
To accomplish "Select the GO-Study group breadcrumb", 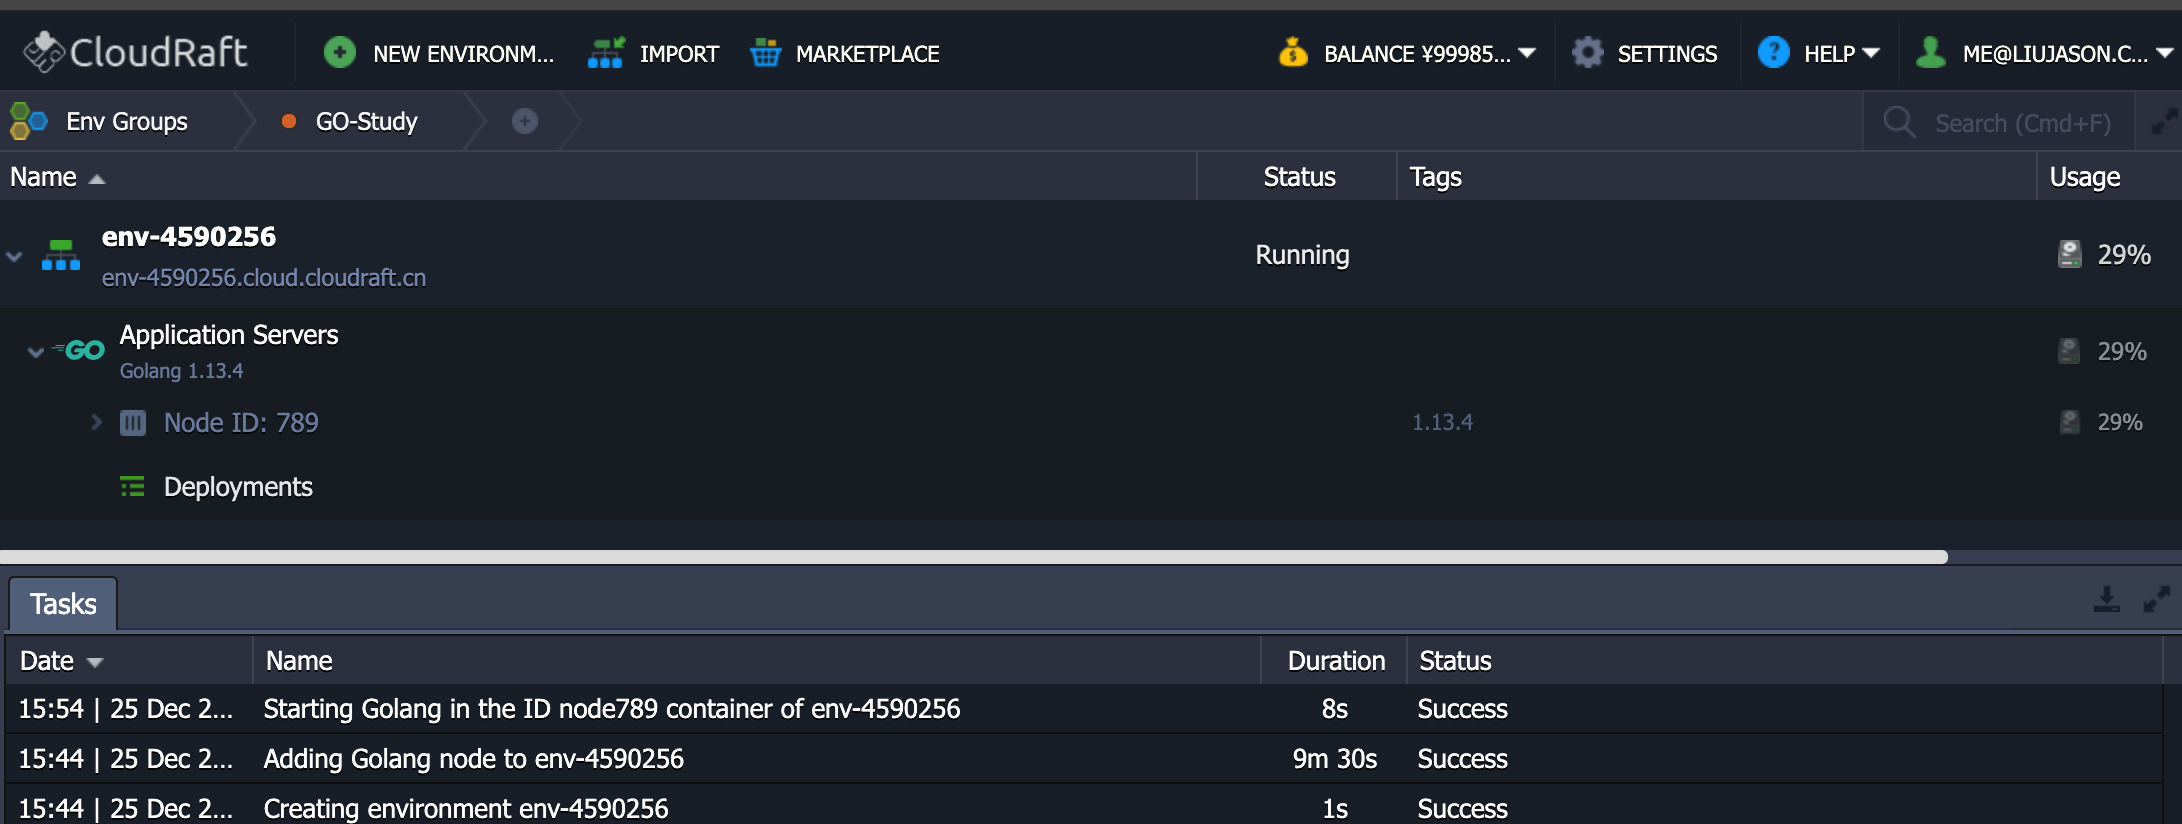I will tap(365, 121).
